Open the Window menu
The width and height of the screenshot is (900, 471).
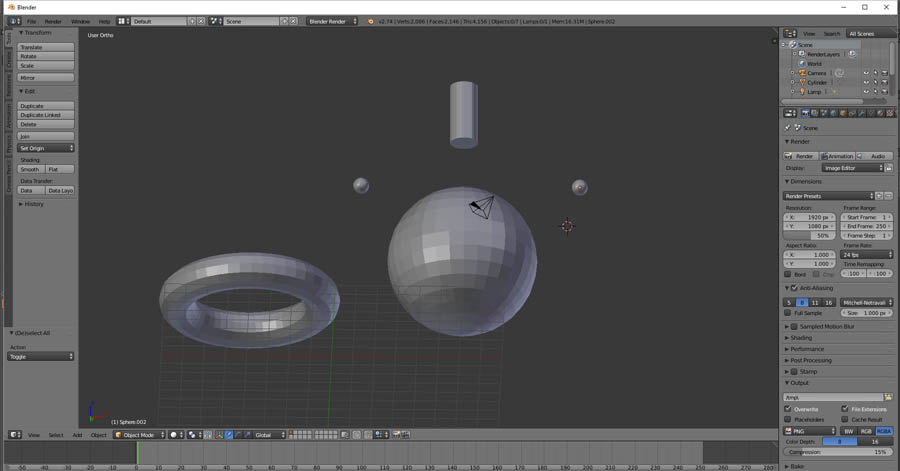[80, 21]
